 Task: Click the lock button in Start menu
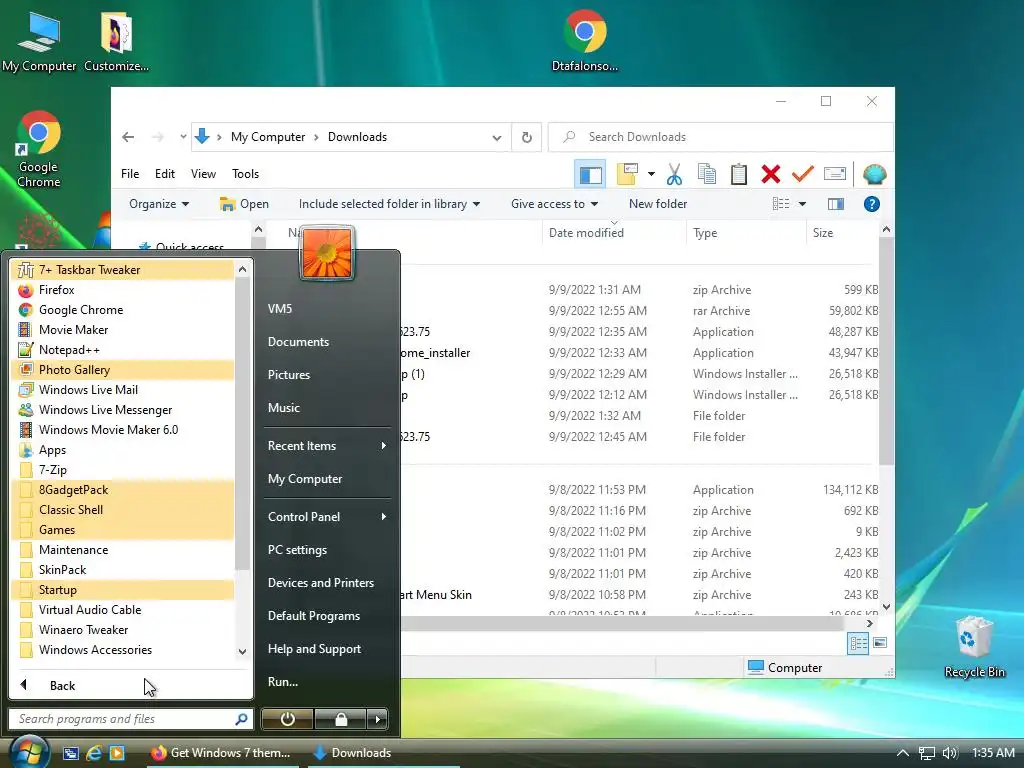coord(340,719)
